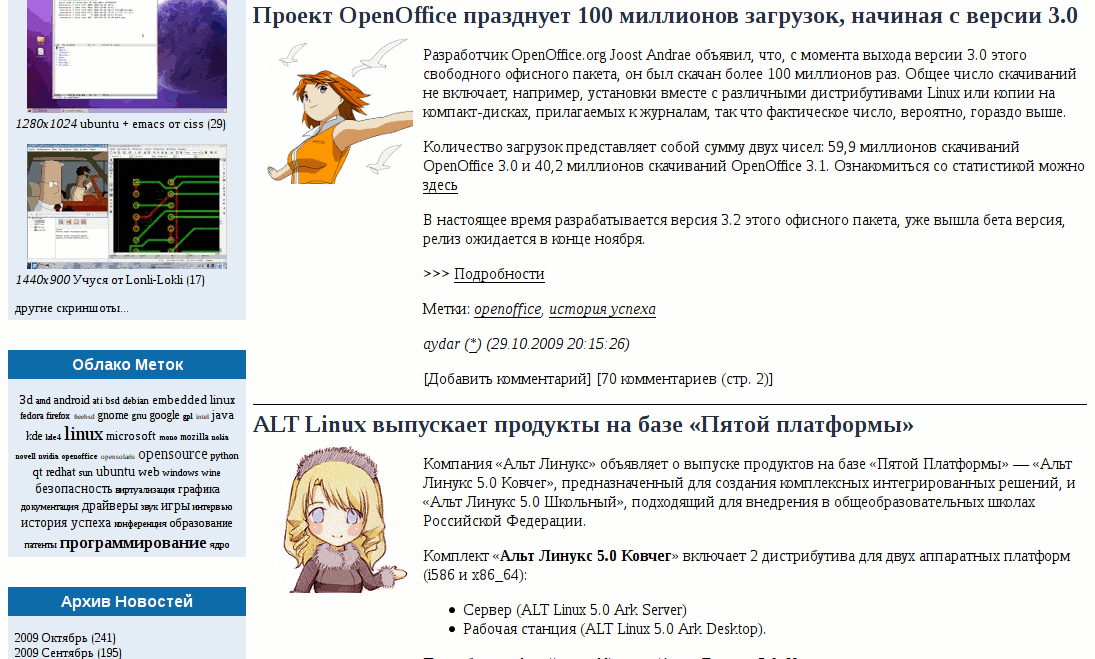Viewport: 1095px width, 659px height.
Task: Select the «ядро» tag
Action: [219, 545]
